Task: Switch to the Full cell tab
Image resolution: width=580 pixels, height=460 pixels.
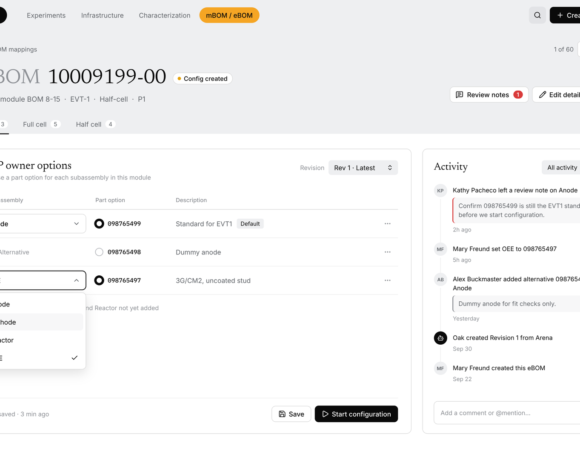Action: click(x=41, y=124)
